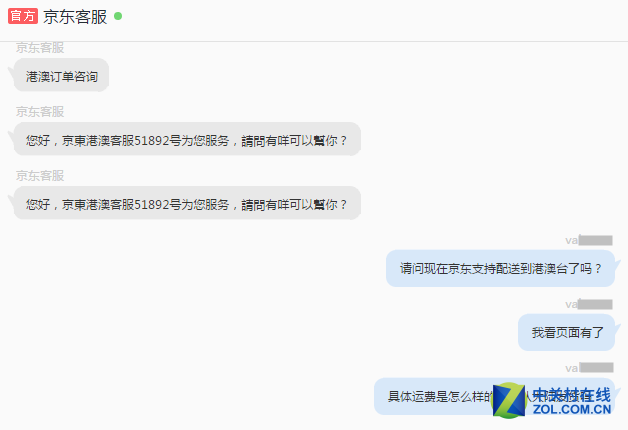
Task: Click the tail of the 我看页面有了 bubble
Action: point(618,331)
